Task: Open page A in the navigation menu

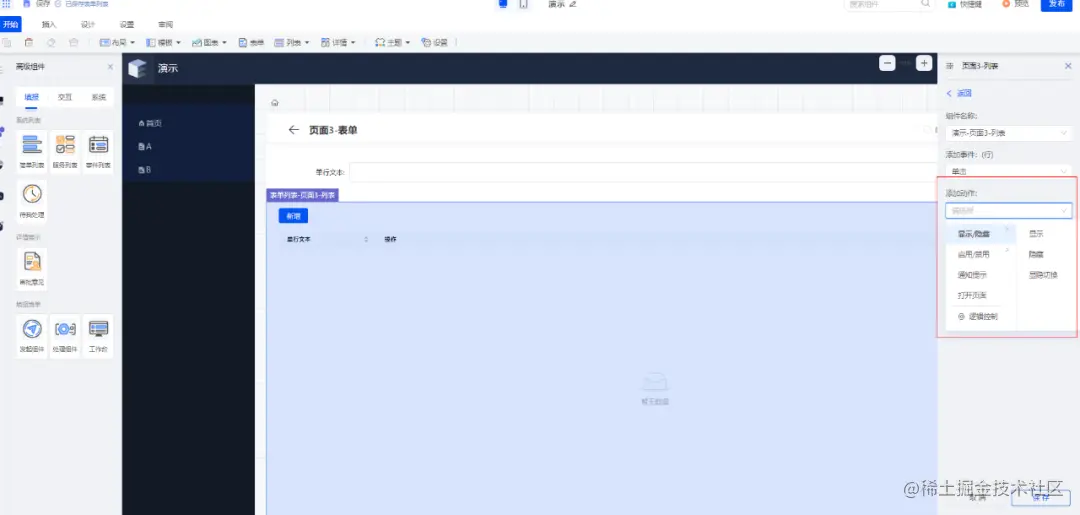Action: coord(145,147)
